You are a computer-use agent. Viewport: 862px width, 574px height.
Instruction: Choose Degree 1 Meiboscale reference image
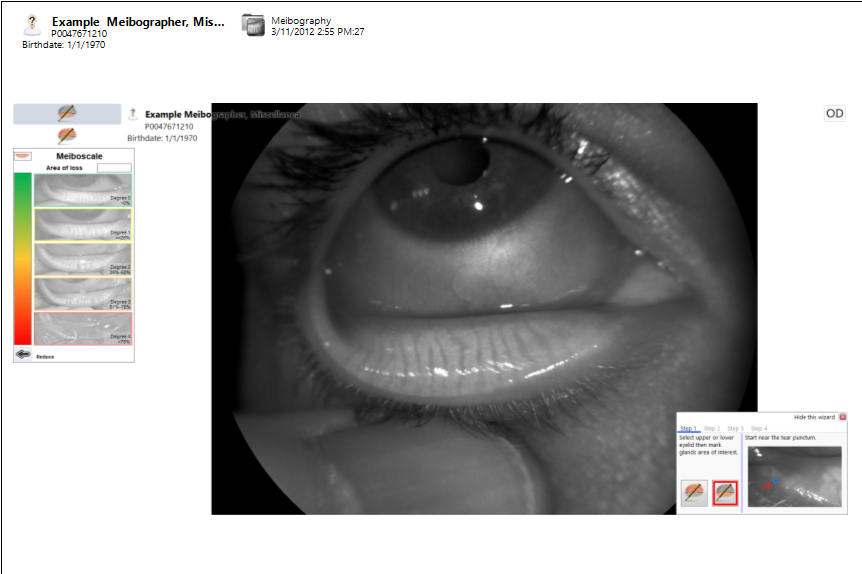coord(83,224)
